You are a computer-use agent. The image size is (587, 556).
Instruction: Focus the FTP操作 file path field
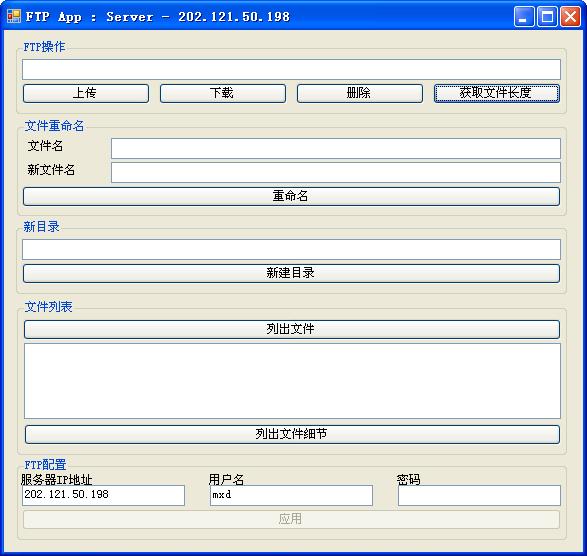(x=291, y=69)
